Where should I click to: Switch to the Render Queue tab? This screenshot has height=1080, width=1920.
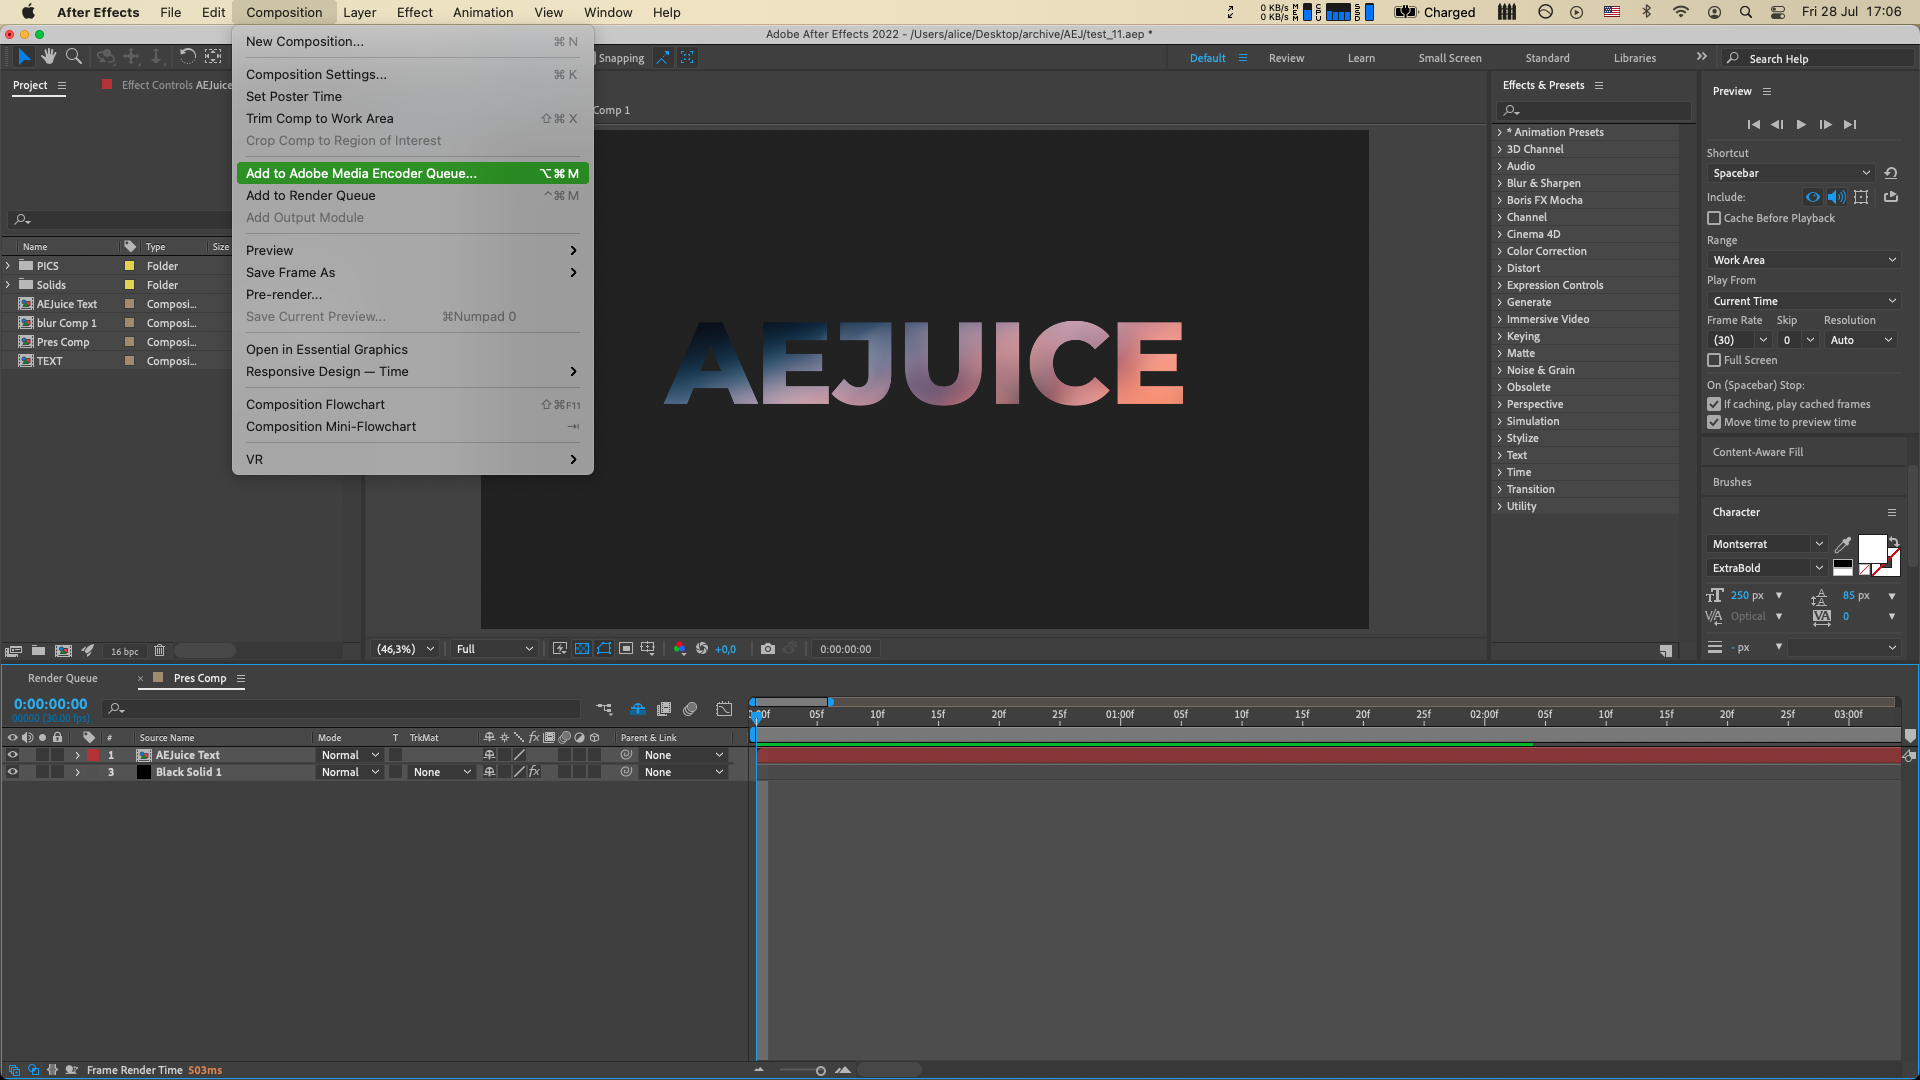click(62, 678)
